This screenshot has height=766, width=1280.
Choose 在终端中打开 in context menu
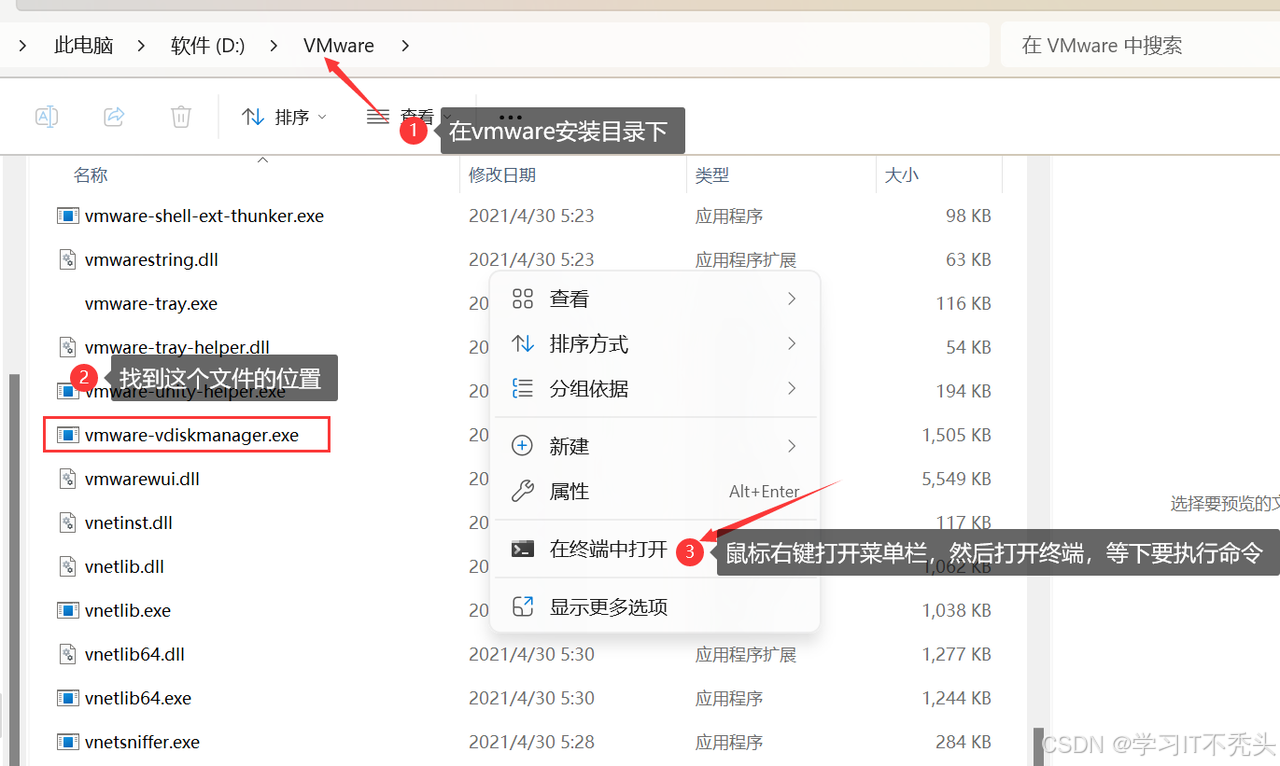coord(655,549)
